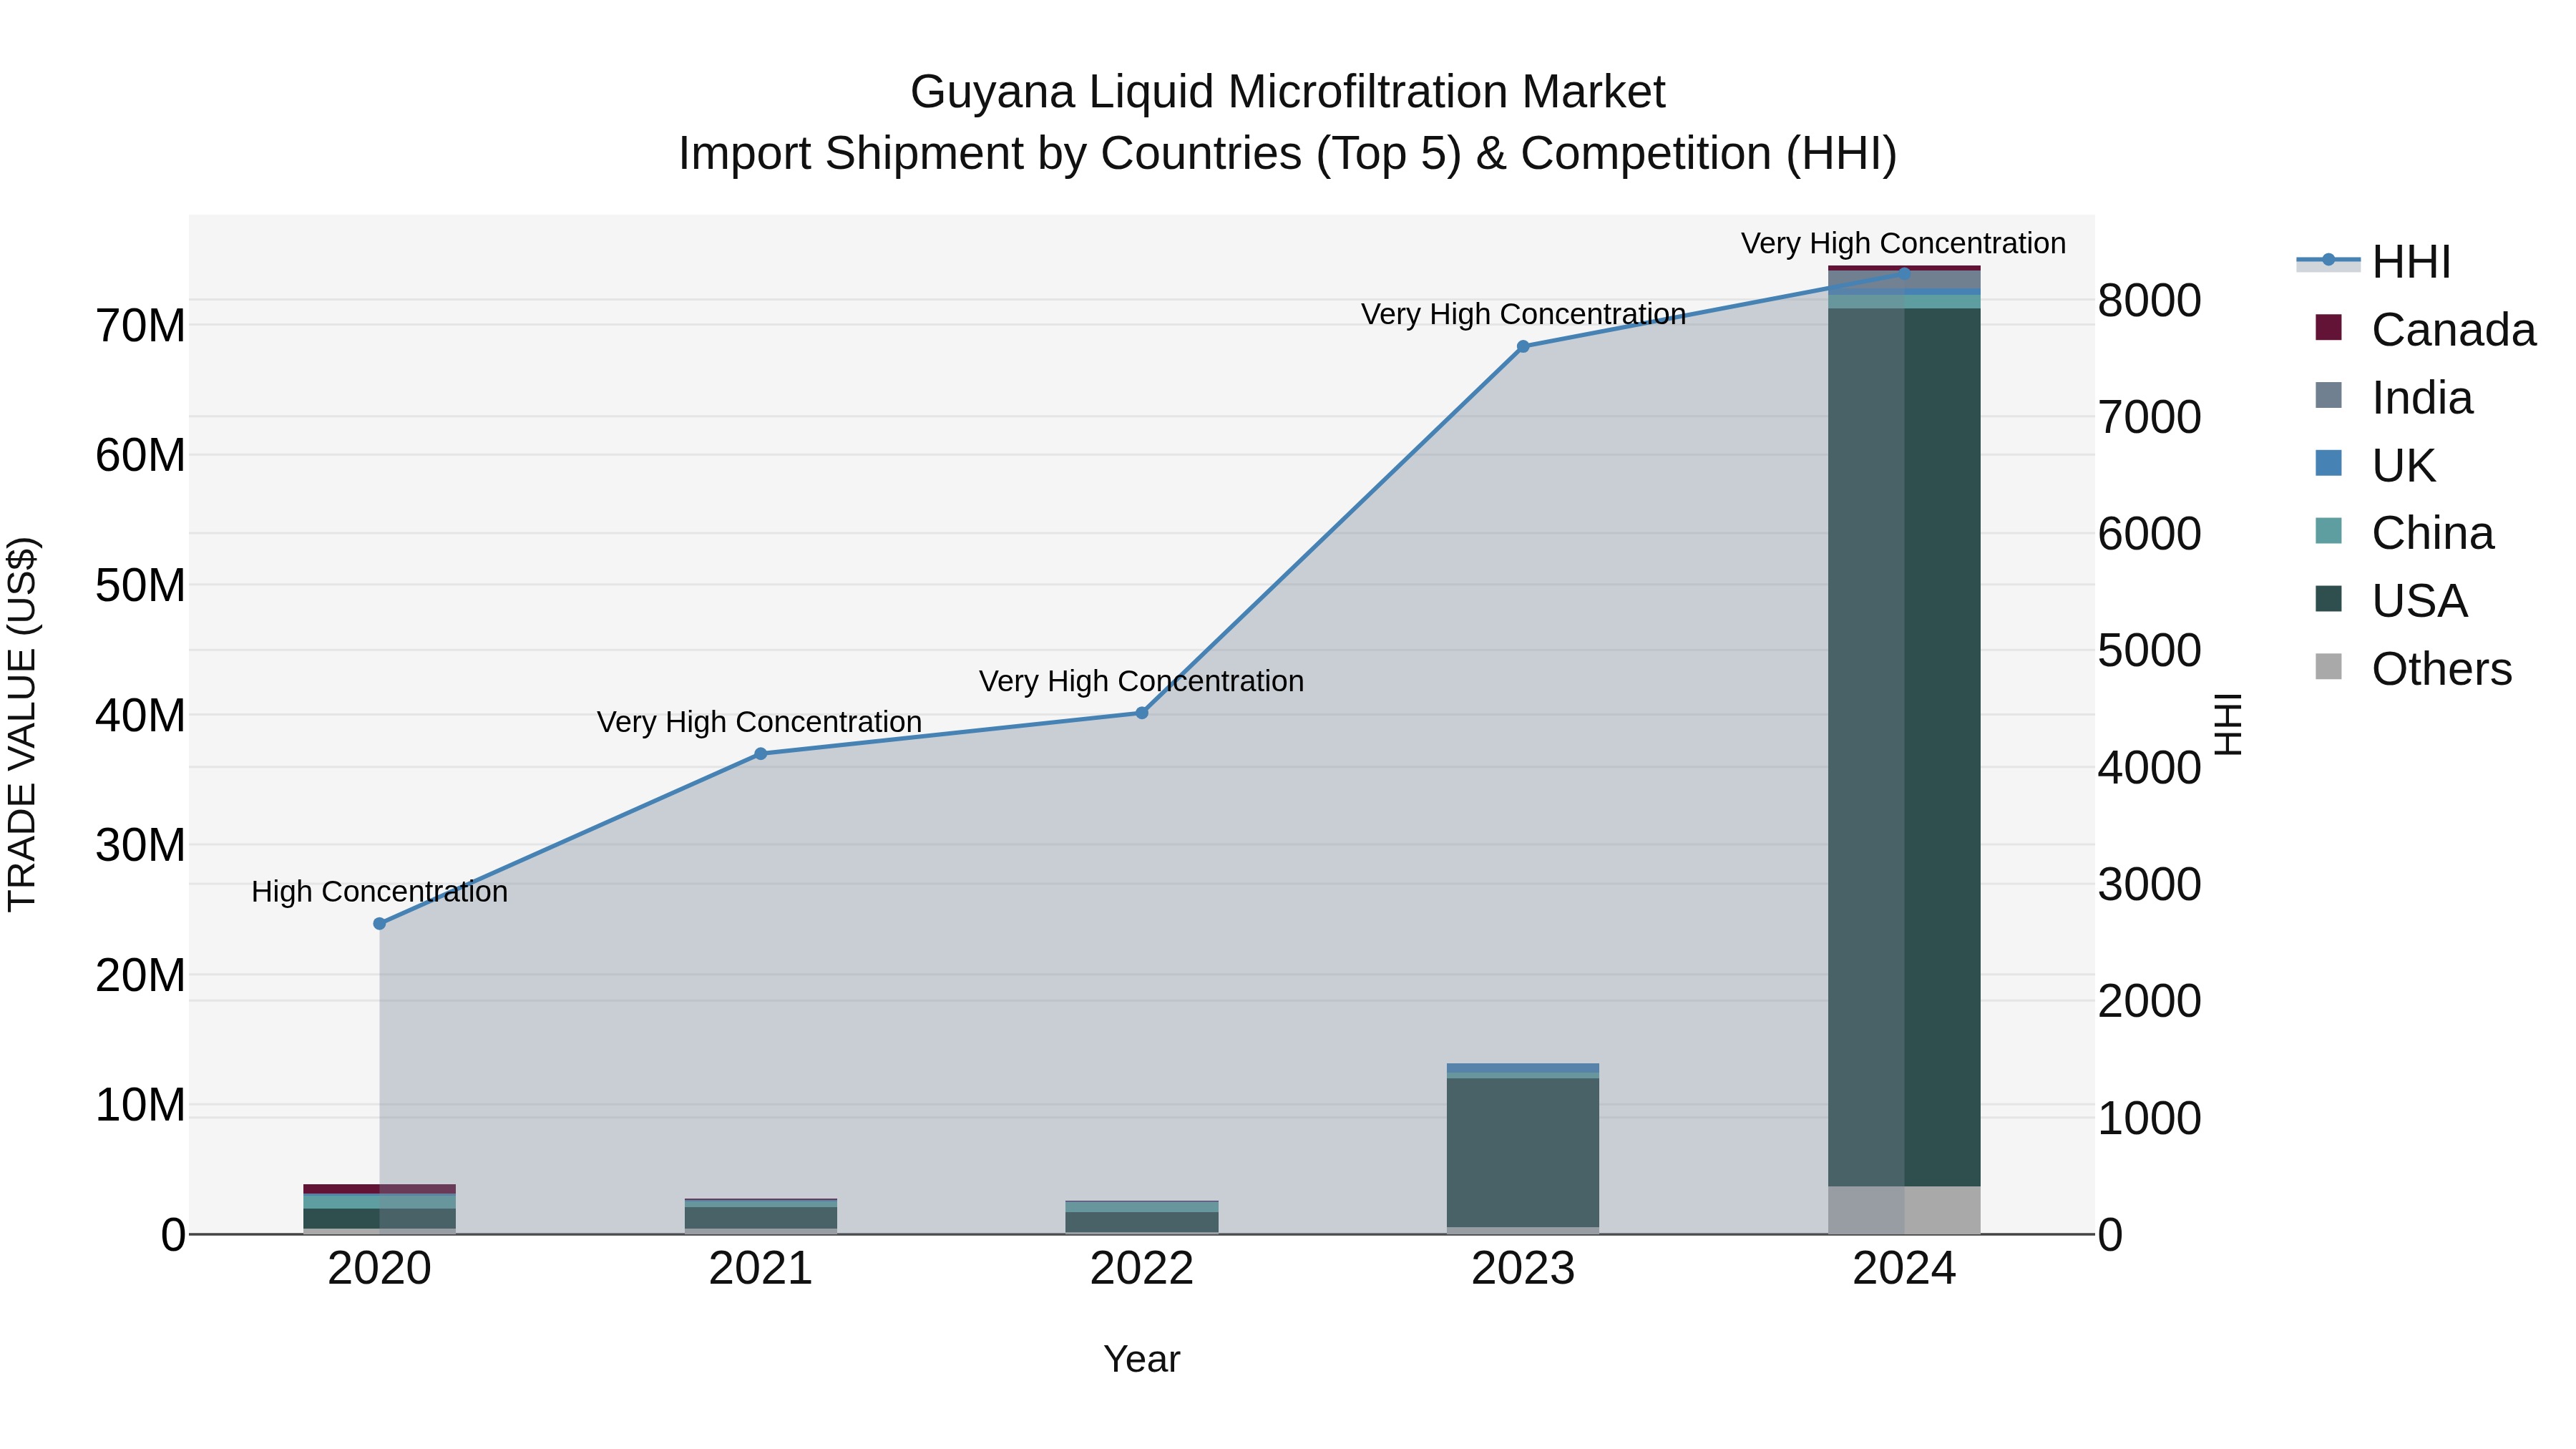The height and width of the screenshot is (1449, 2576).
Task: Click the chart title 'Guyana Liquid Microfiltration Market'
Action: pyautogui.click(x=1288, y=92)
